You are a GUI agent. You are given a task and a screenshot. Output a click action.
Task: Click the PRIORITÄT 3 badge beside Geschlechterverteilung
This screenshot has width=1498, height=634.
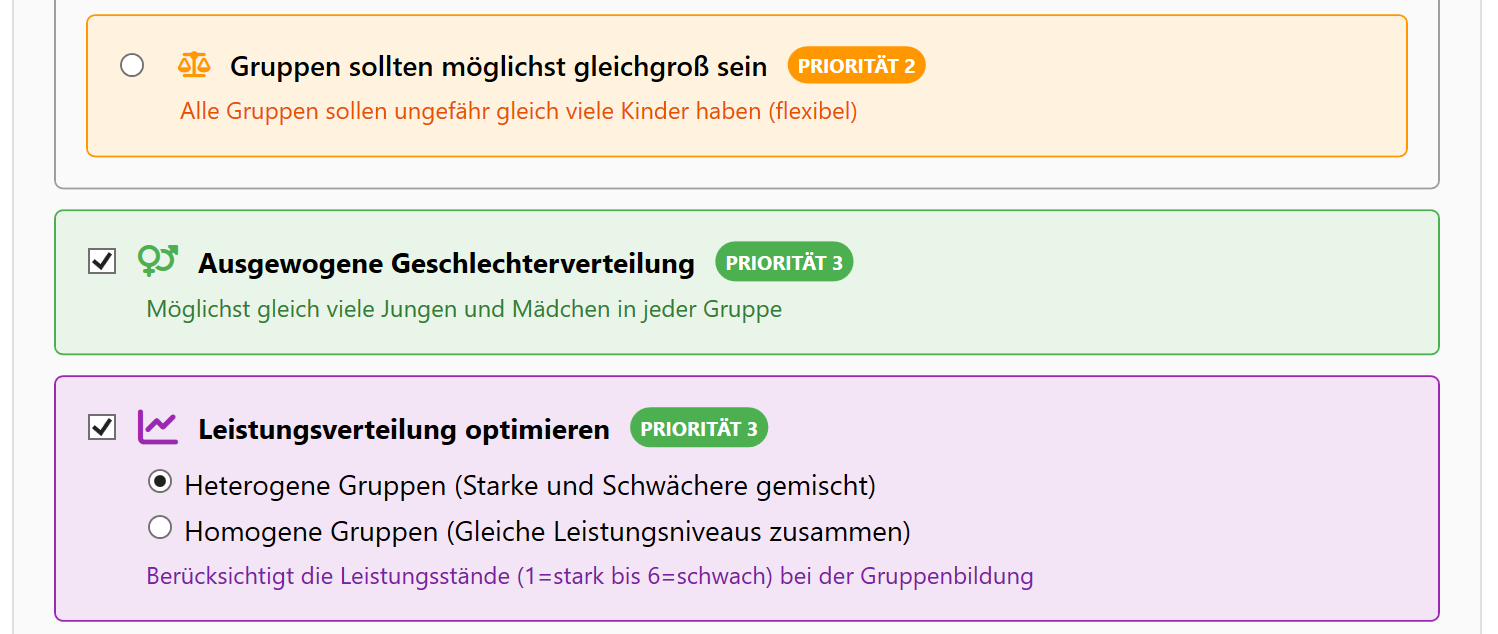[784, 262]
